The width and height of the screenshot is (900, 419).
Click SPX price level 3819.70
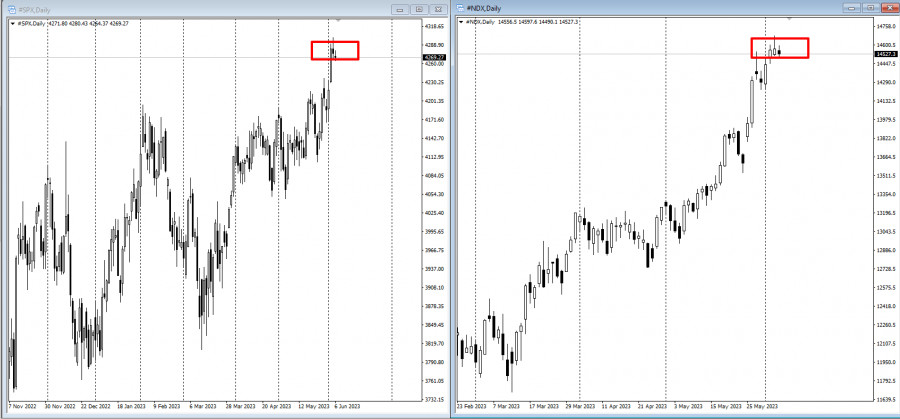(435, 343)
